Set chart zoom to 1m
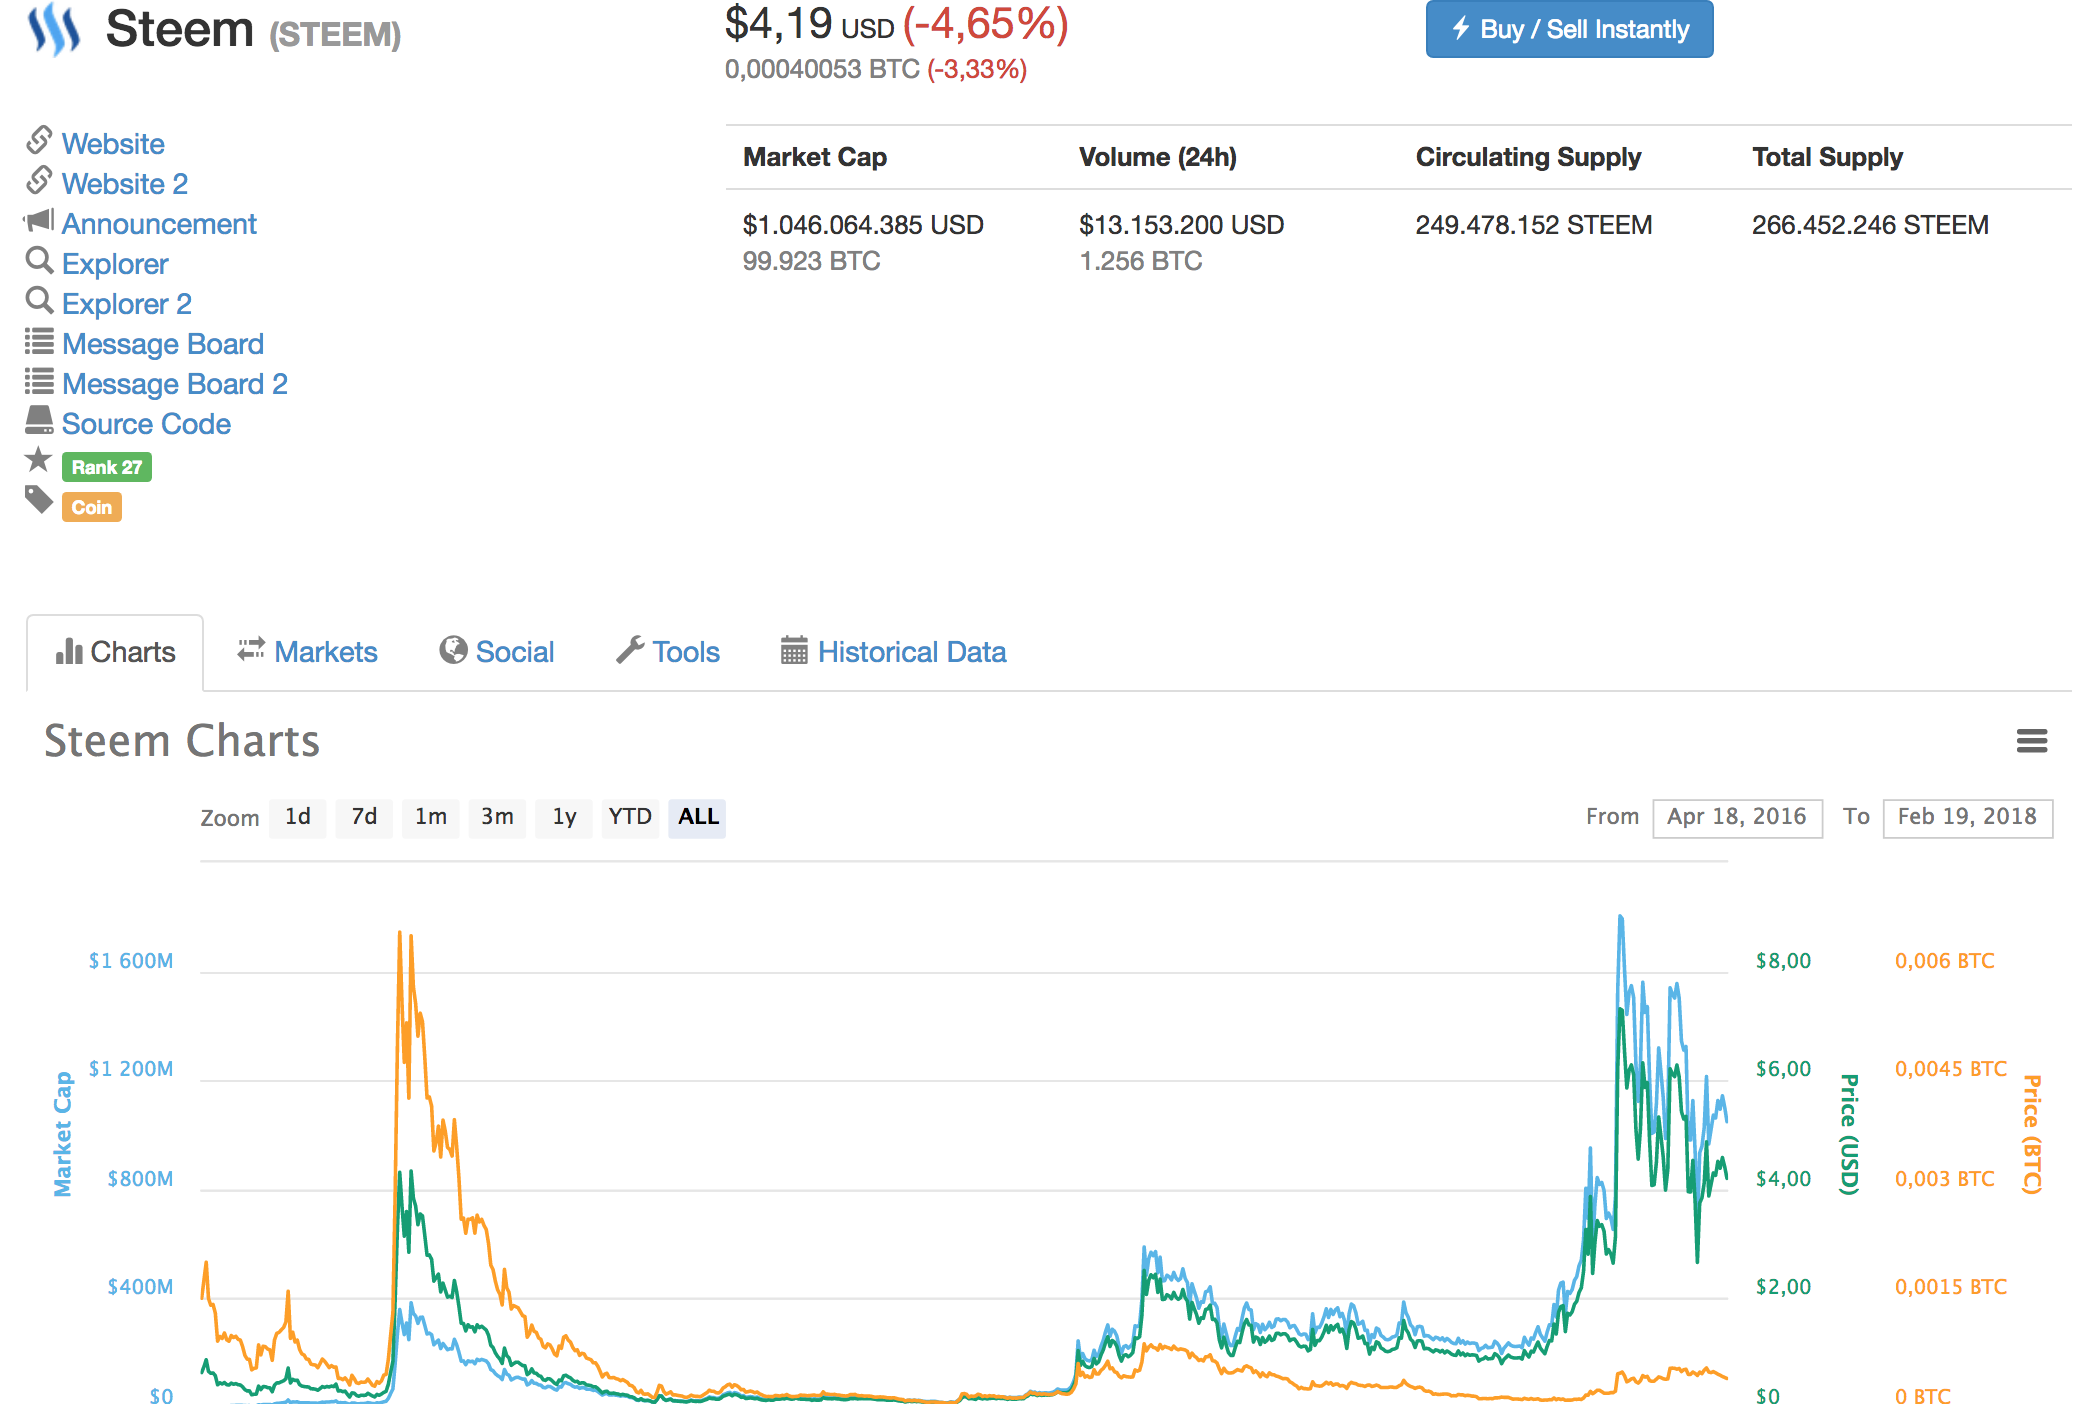 [x=431, y=817]
